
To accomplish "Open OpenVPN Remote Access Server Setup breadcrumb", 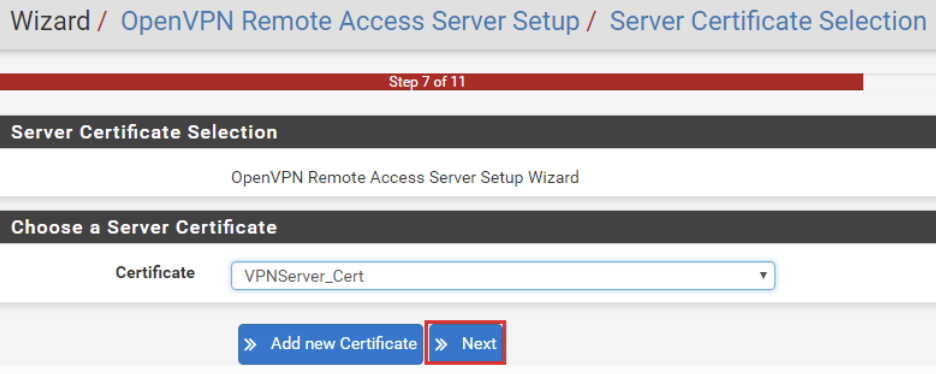I will pyautogui.click(x=350, y=22).
